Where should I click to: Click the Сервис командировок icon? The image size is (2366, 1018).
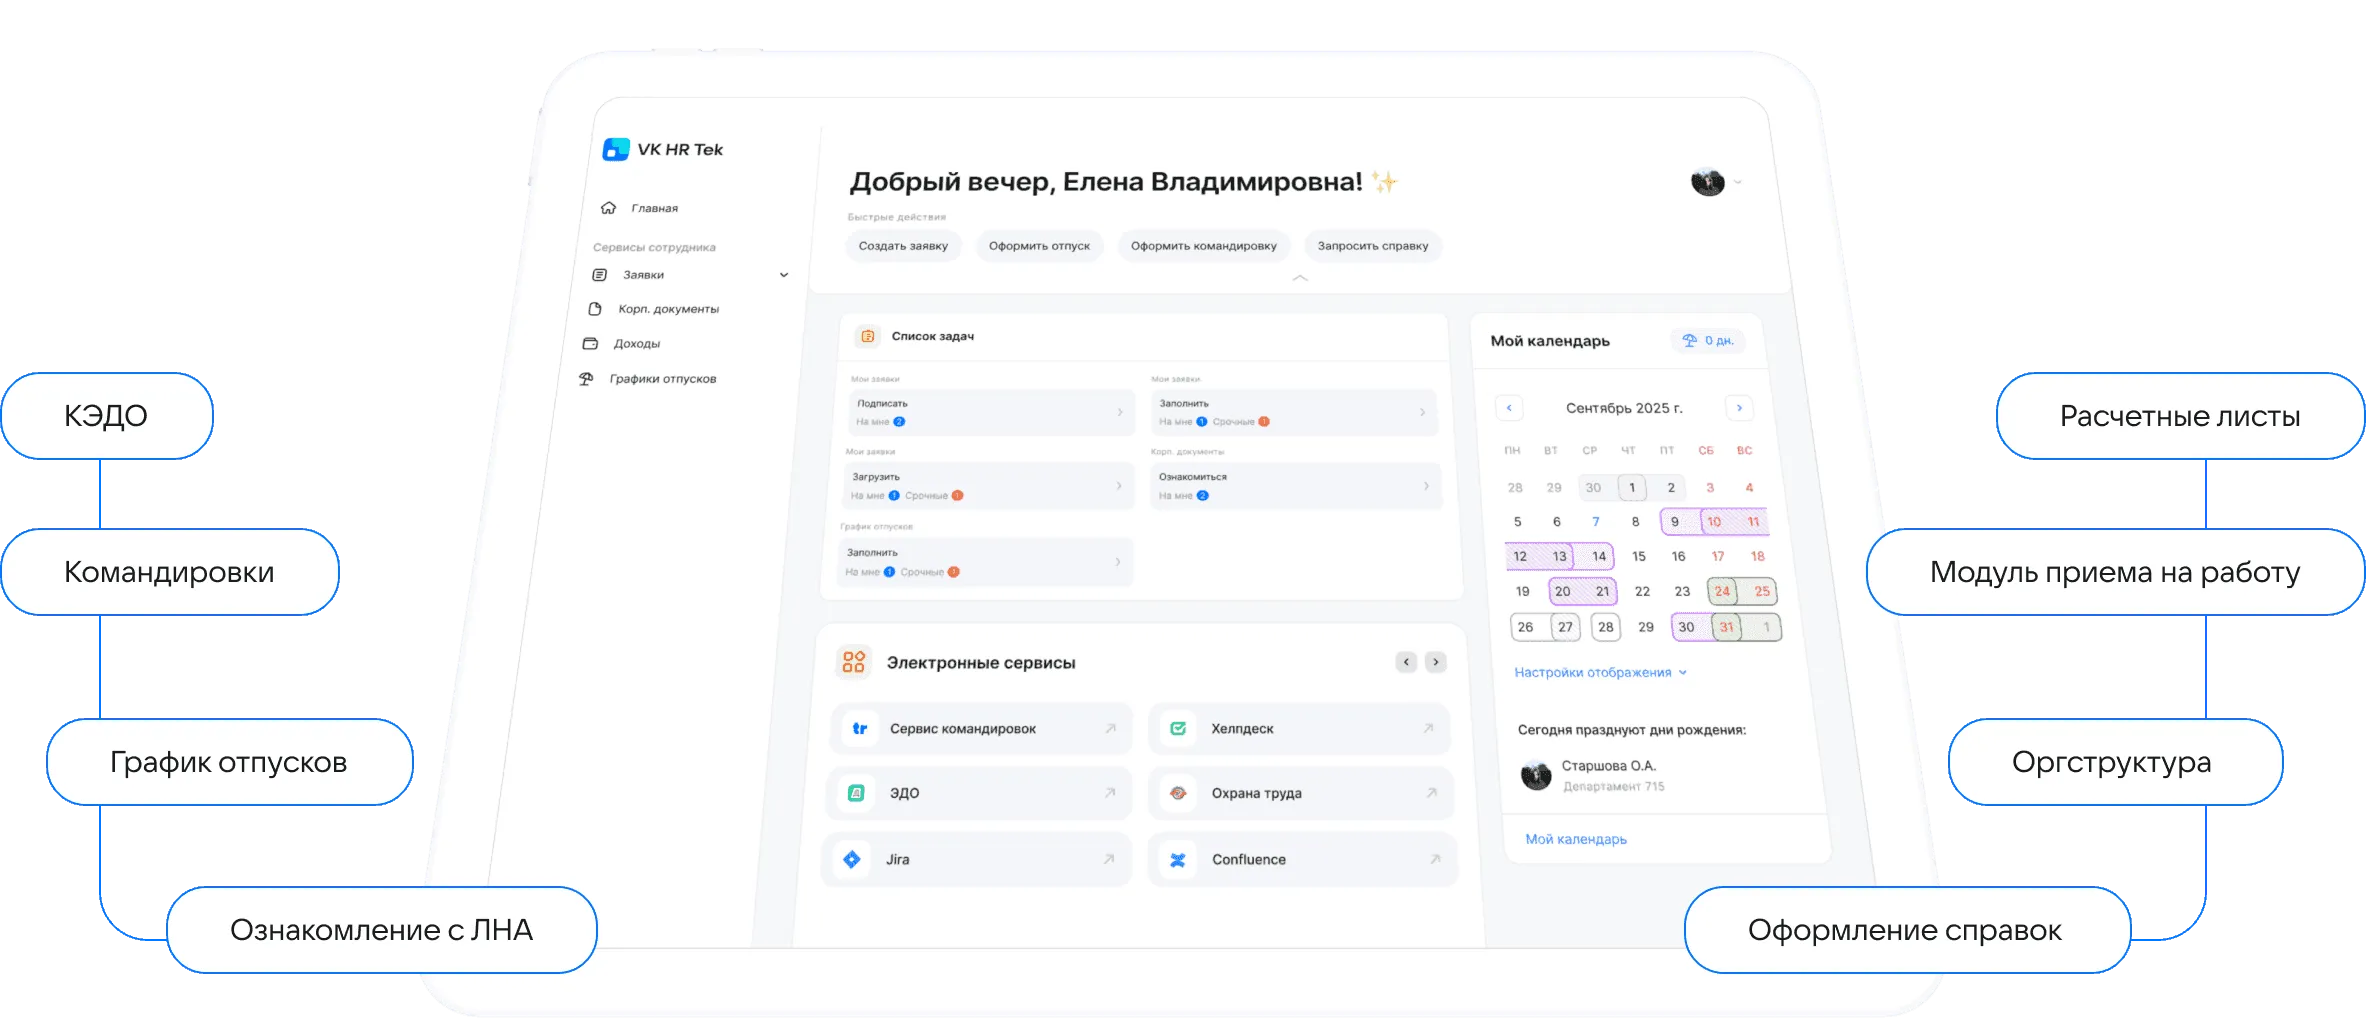[x=859, y=729]
